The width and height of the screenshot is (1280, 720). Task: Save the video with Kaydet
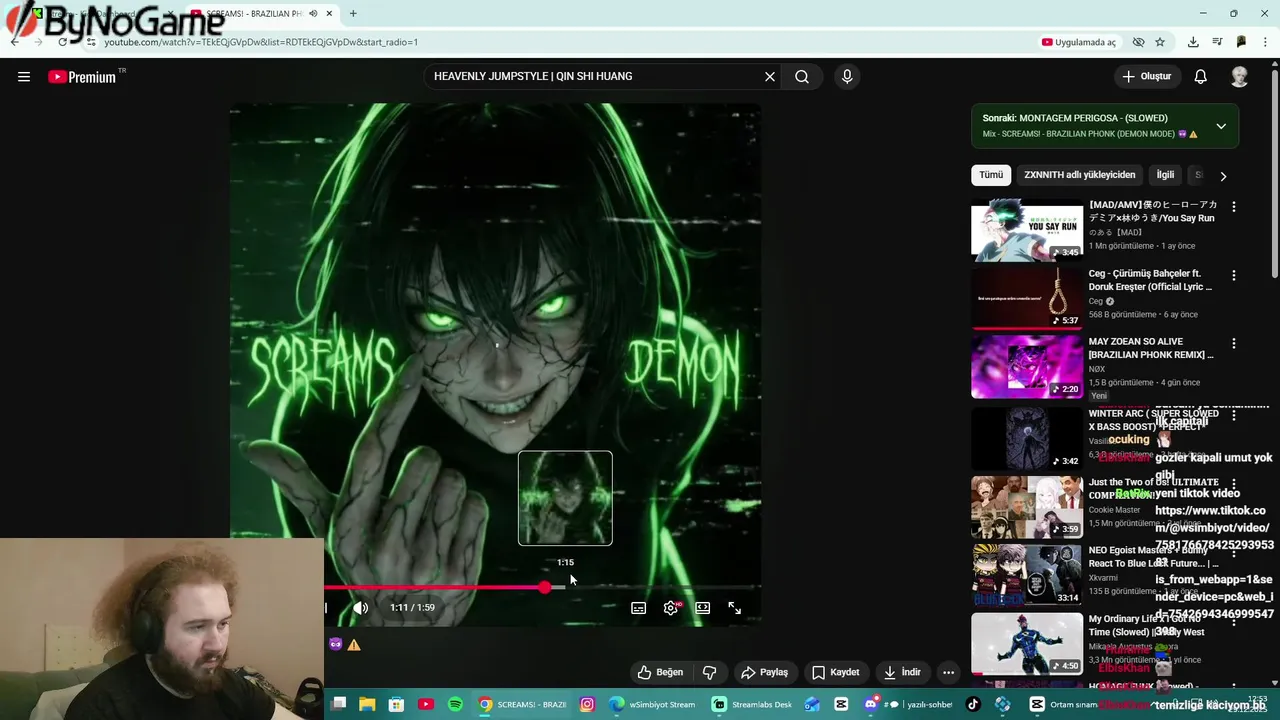tap(835, 672)
